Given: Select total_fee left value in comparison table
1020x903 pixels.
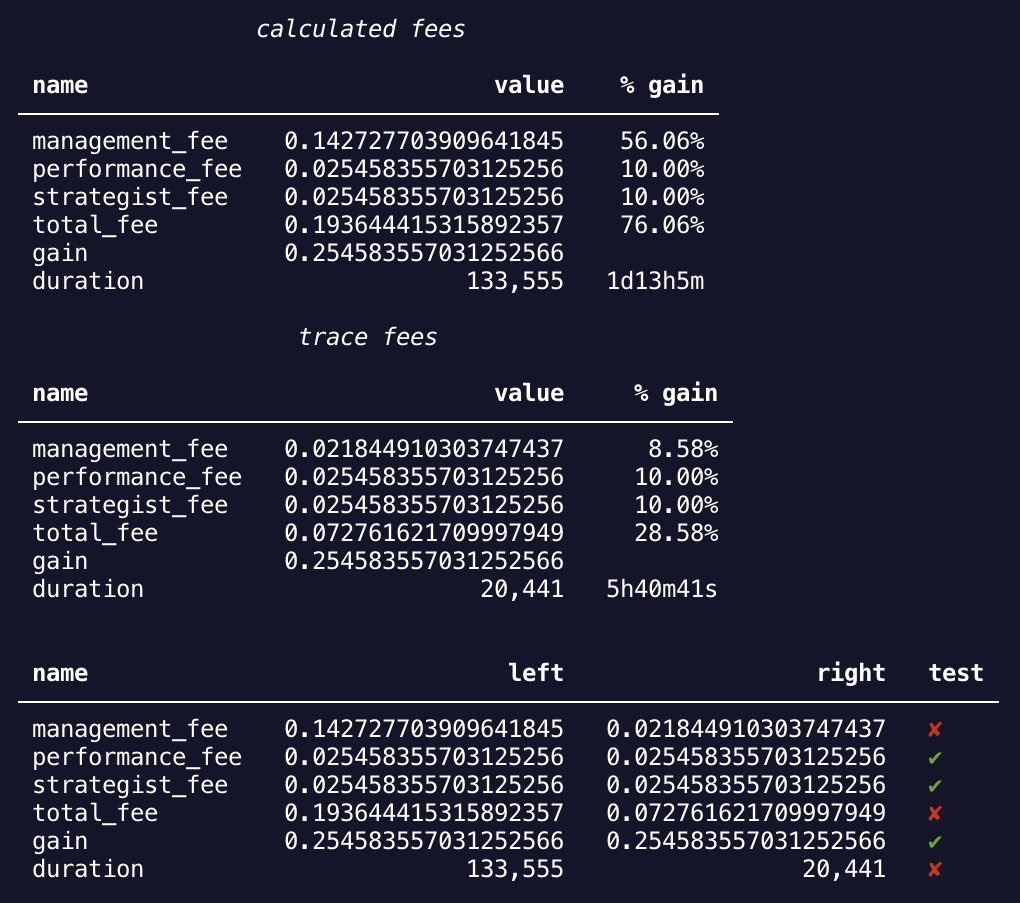Looking at the screenshot, I should [x=424, y=813].
